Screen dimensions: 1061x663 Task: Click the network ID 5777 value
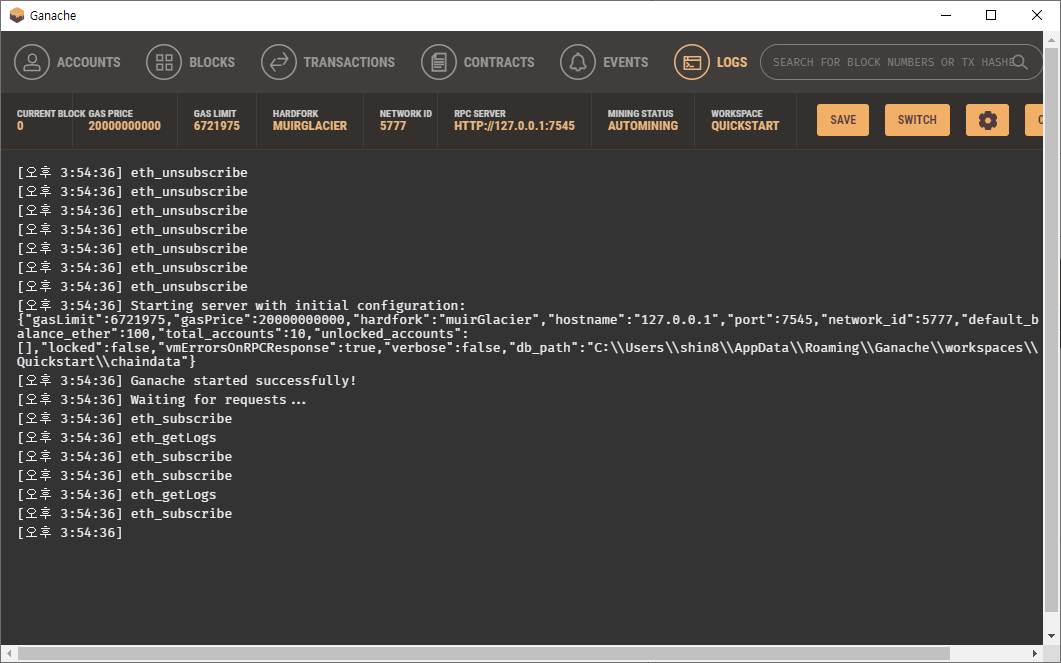[x=393, y=126]
